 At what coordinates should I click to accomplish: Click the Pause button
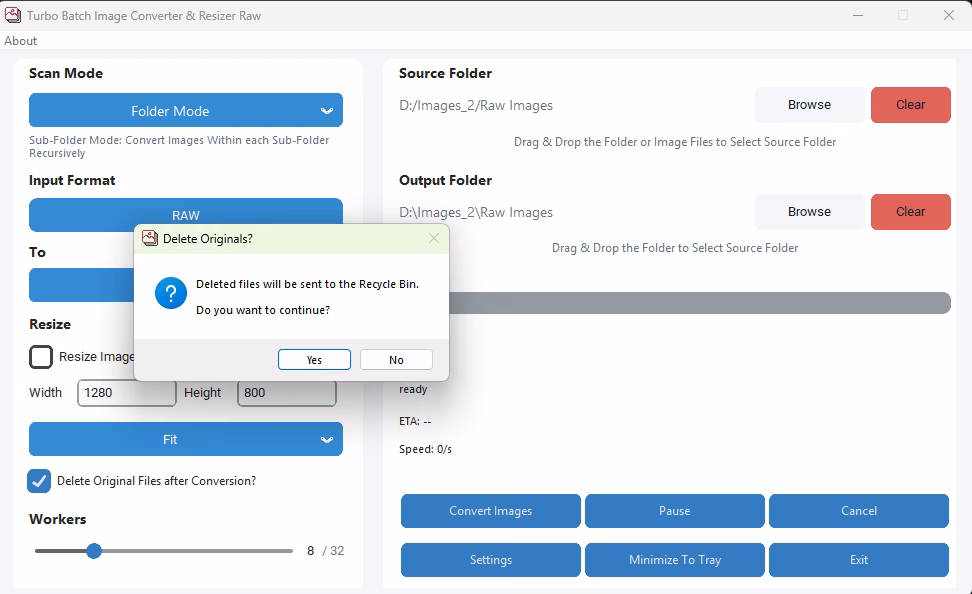pyautogui.click(x=674, y=511)
